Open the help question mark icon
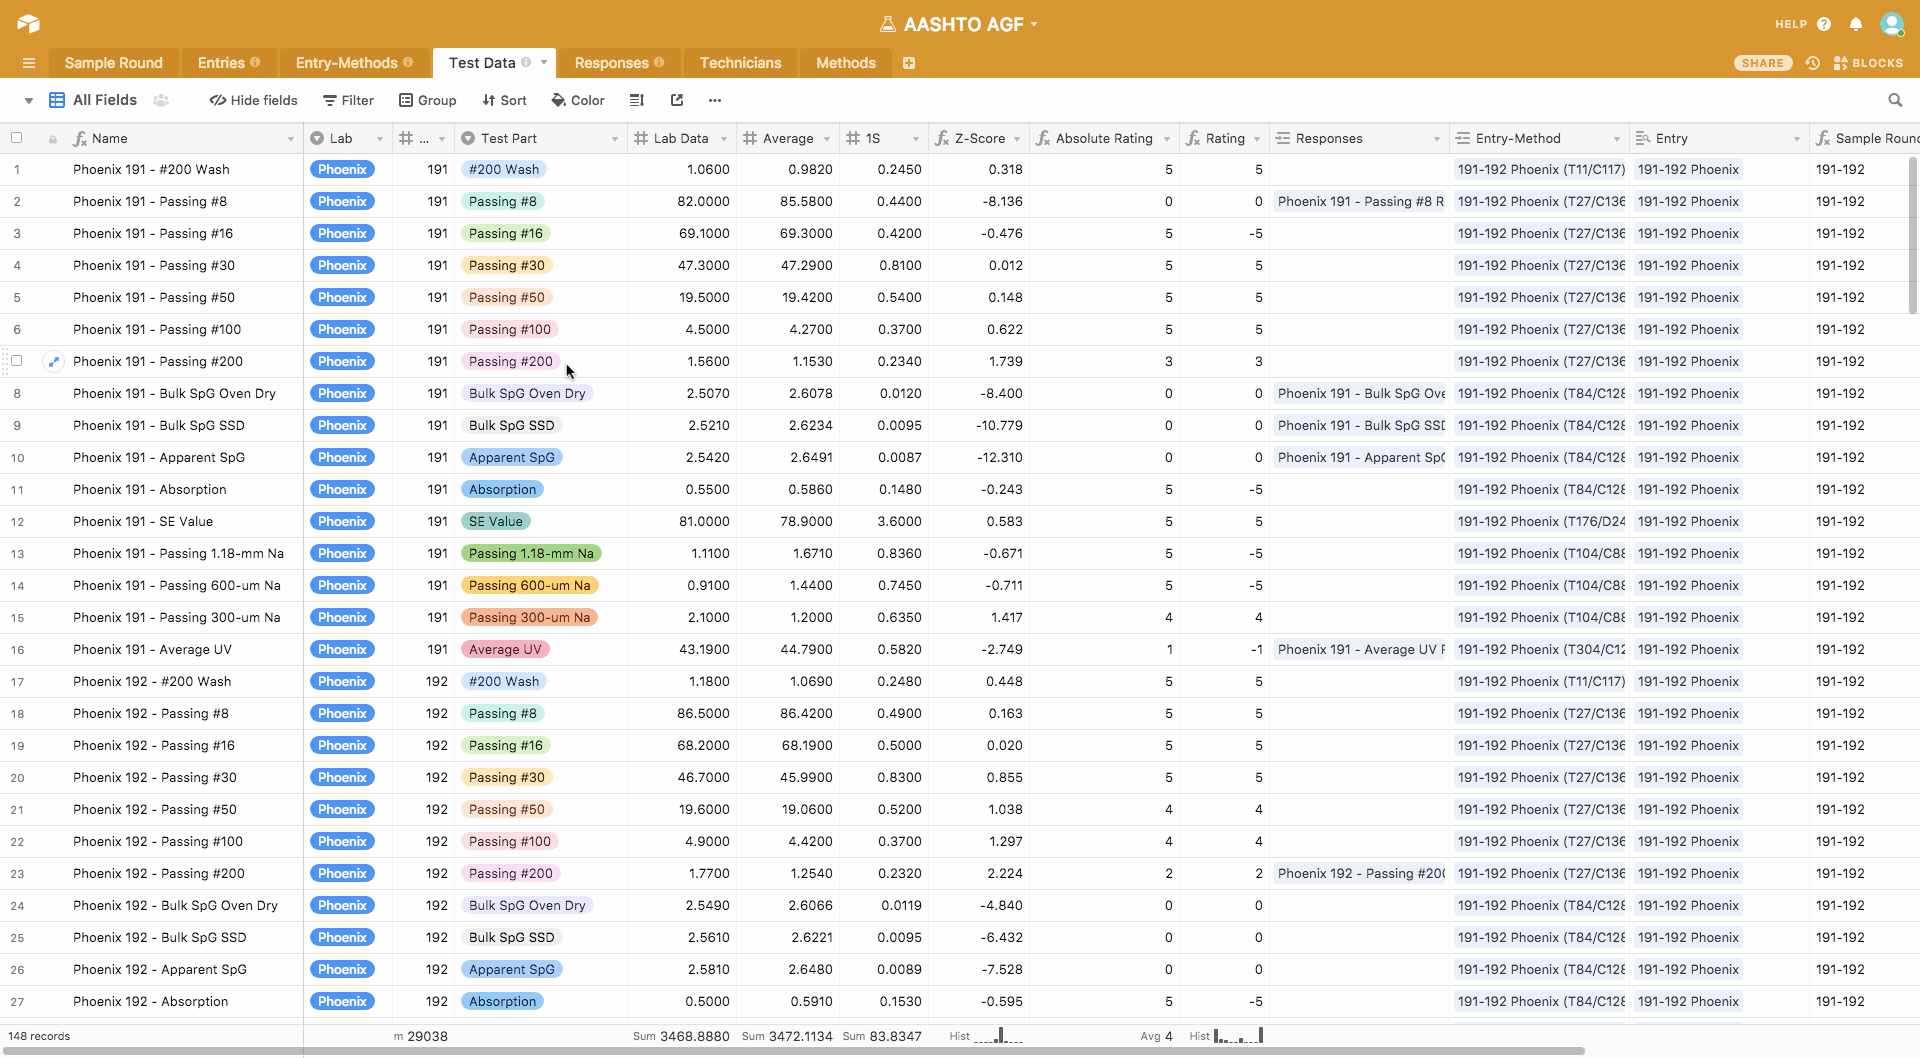 point(1824,24)
